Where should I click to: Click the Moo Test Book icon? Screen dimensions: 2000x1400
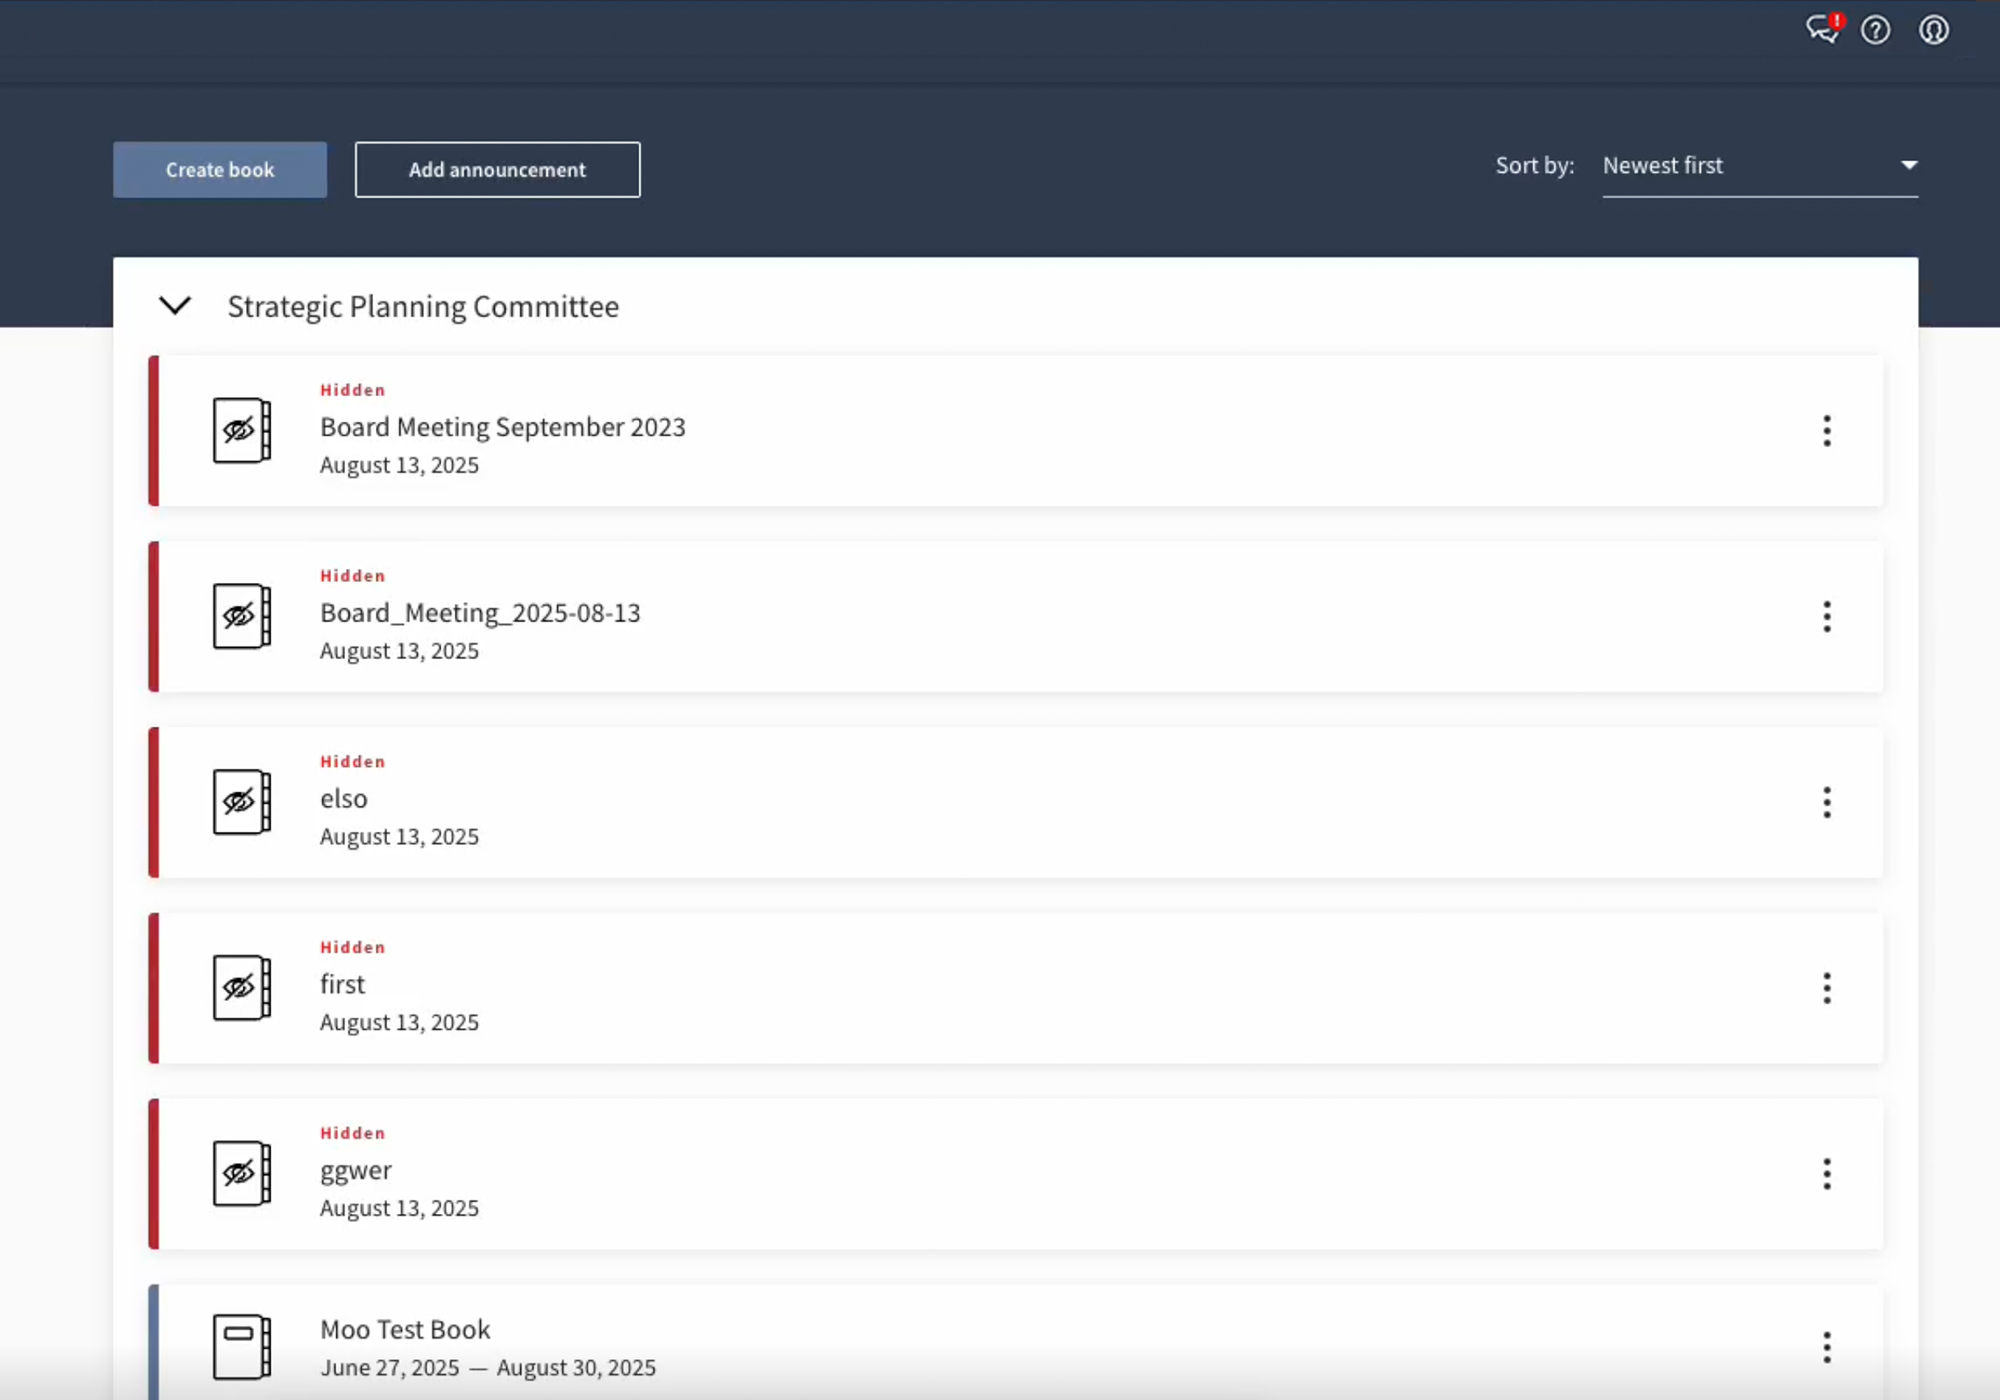[241, 1346]
